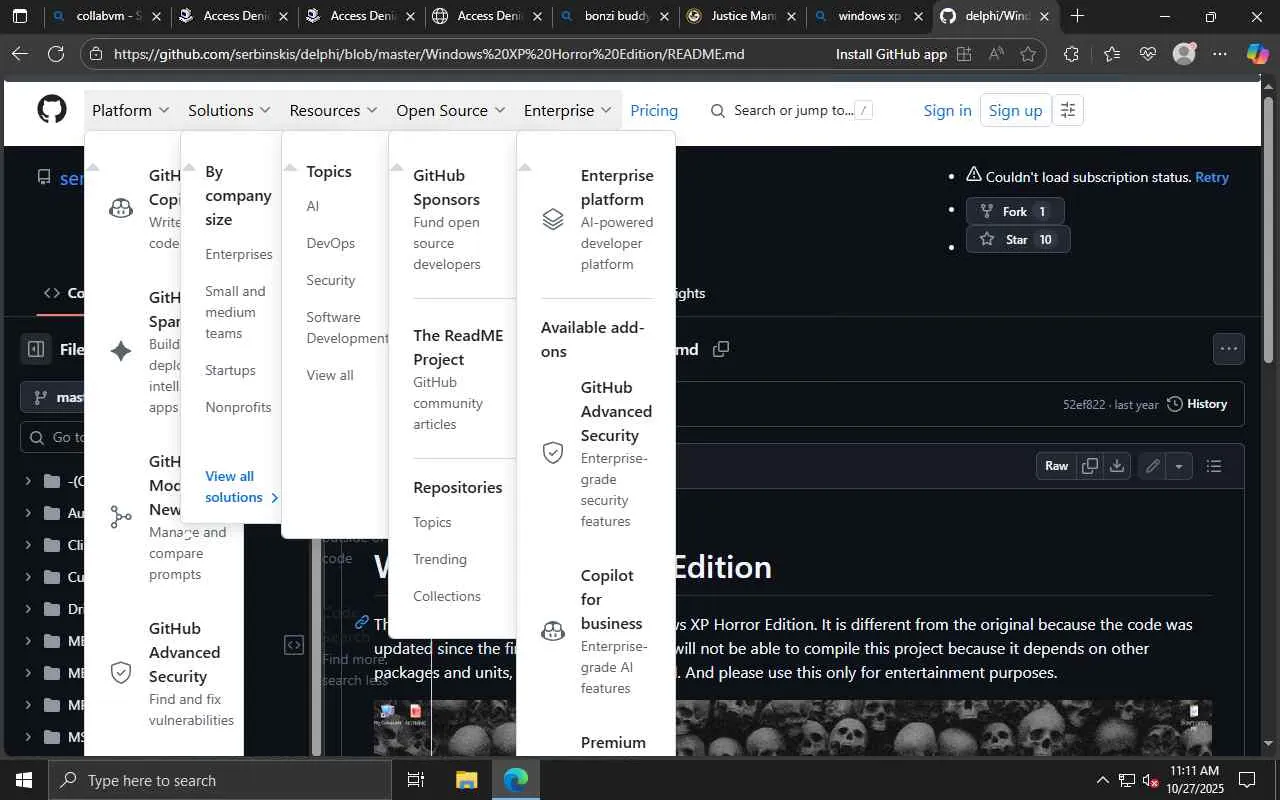Switch to the windows xp browser tab
Viewport: 1280px width, 800px height.
pos(869,16)
